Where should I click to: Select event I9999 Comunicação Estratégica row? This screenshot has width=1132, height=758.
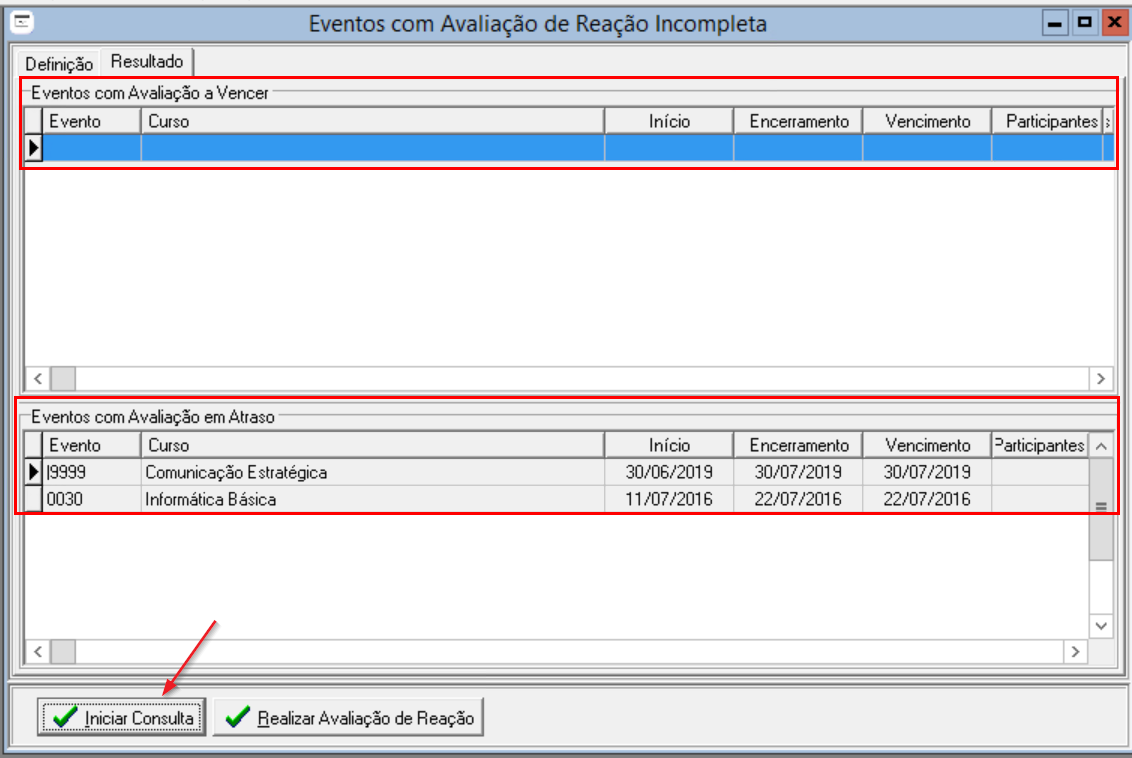pos(236,472)
